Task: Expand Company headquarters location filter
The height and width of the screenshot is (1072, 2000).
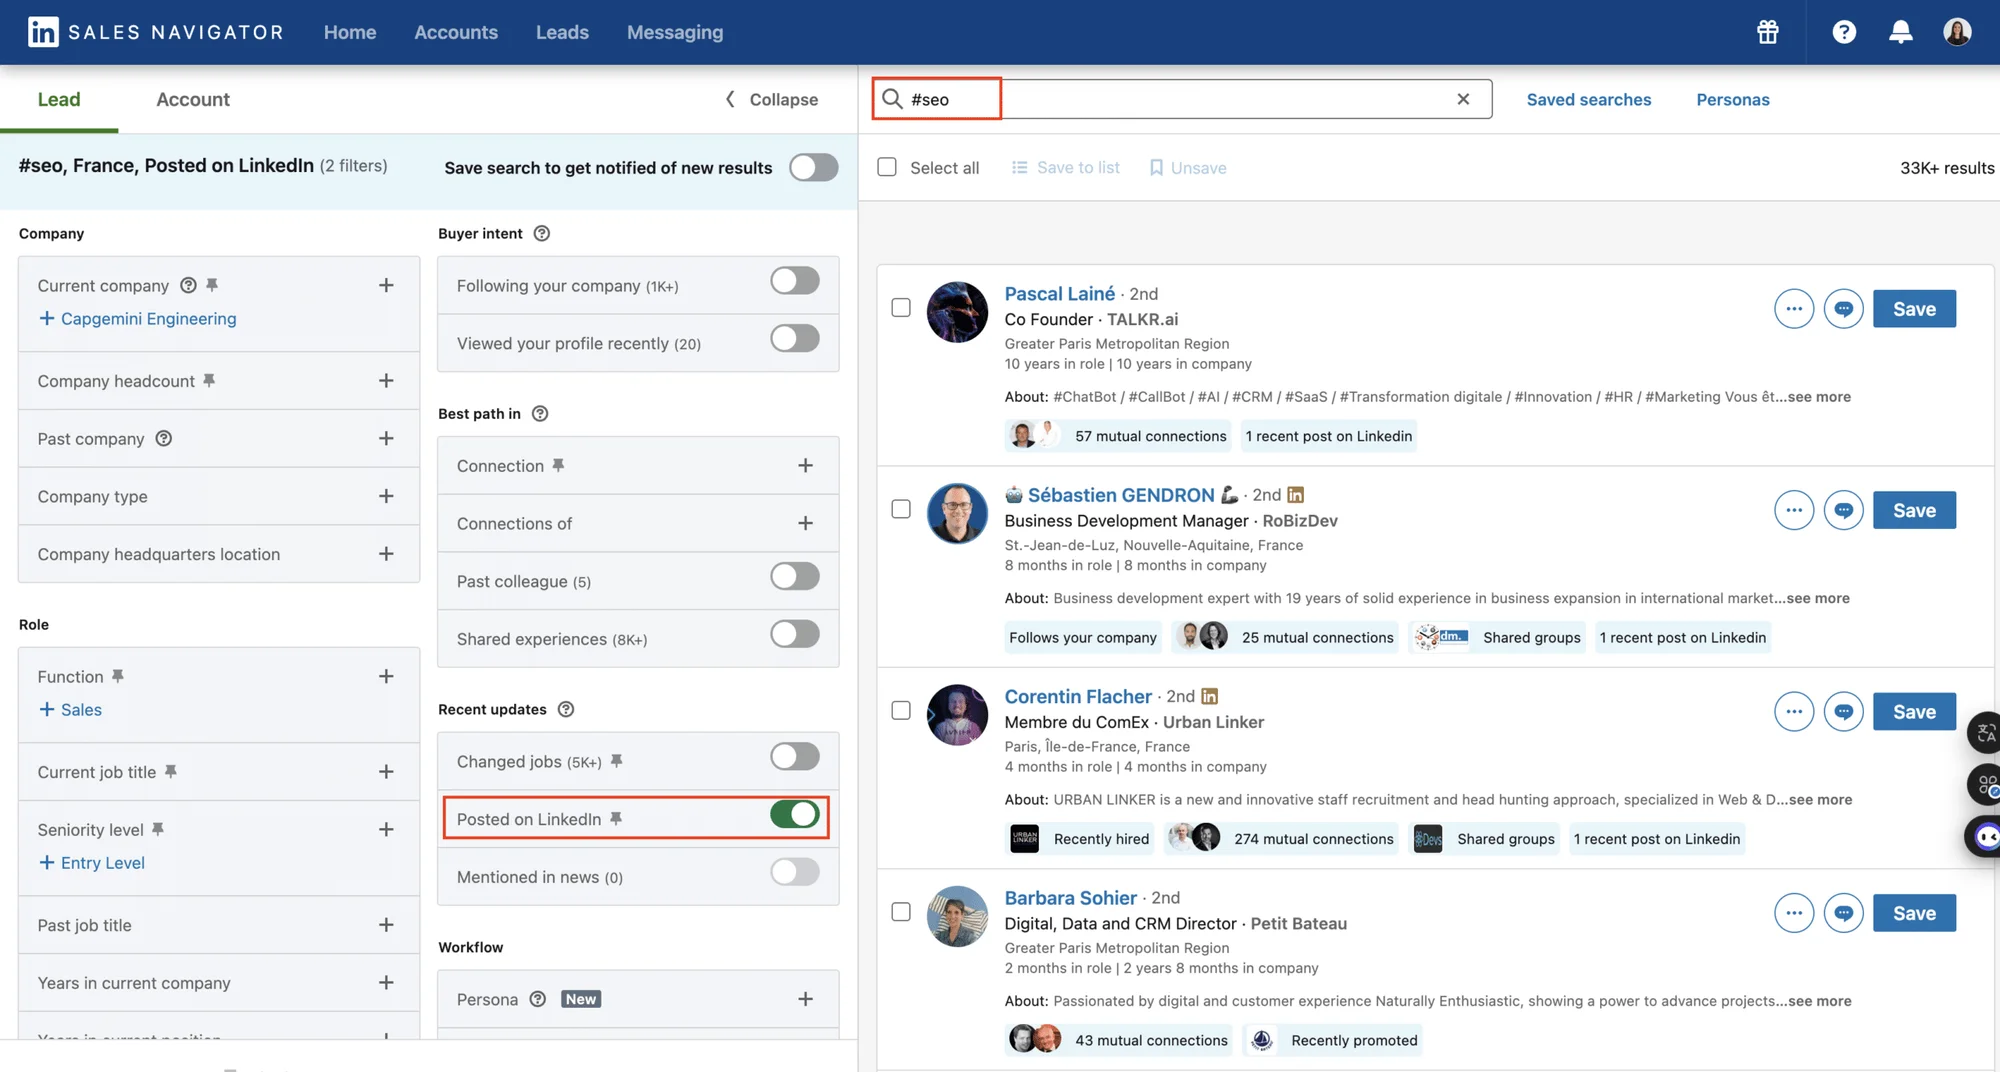Action: click(386, 554)
